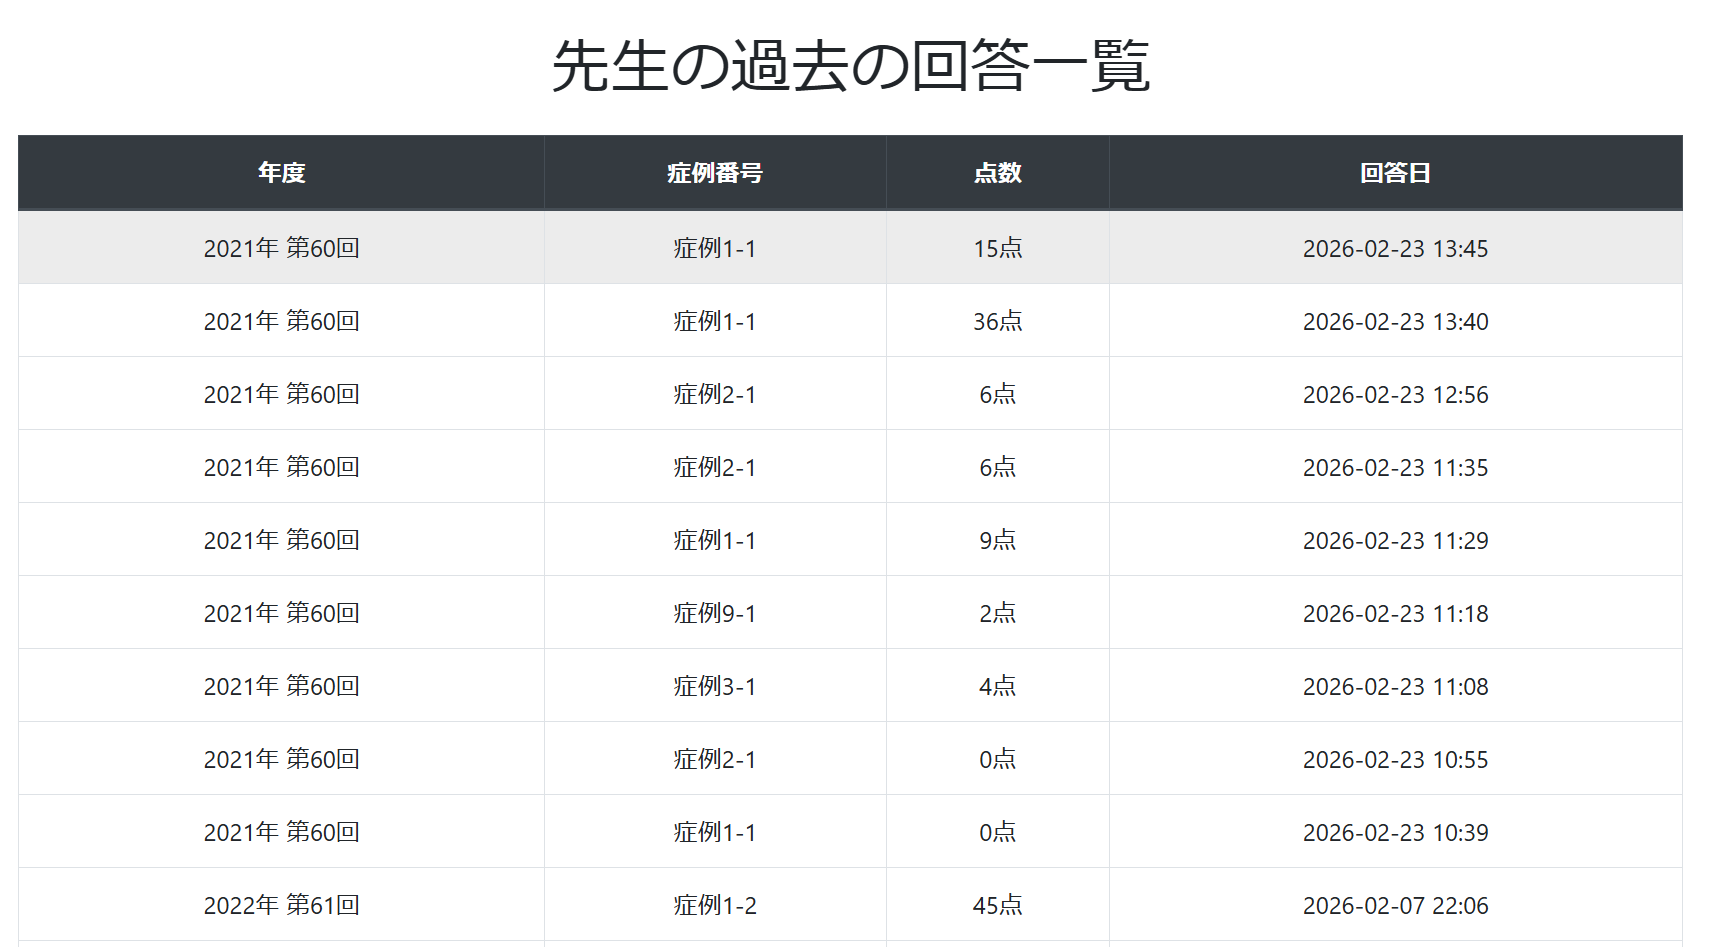This screenshot has width=1716, height=947.
Task: Click the 症例1-2 case number cell
Action: (714, 905)
